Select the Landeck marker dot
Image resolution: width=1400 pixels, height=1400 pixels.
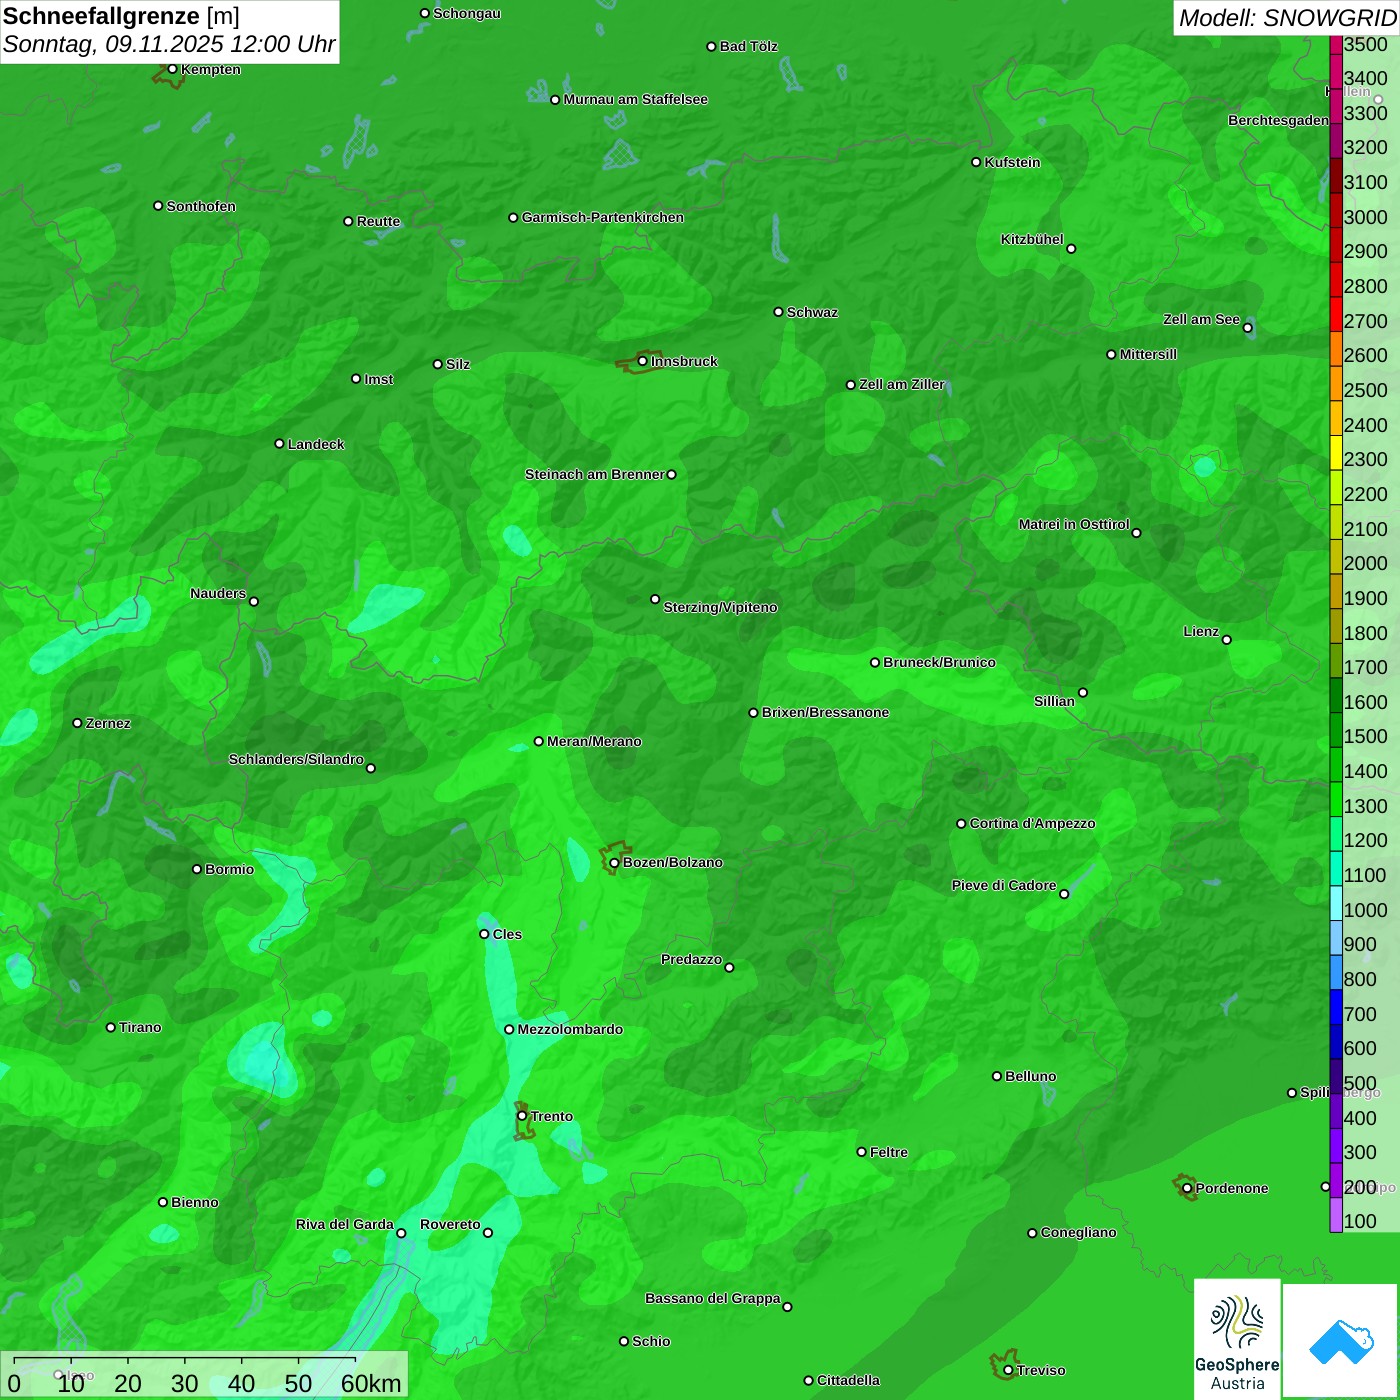[x=279, y=444]
